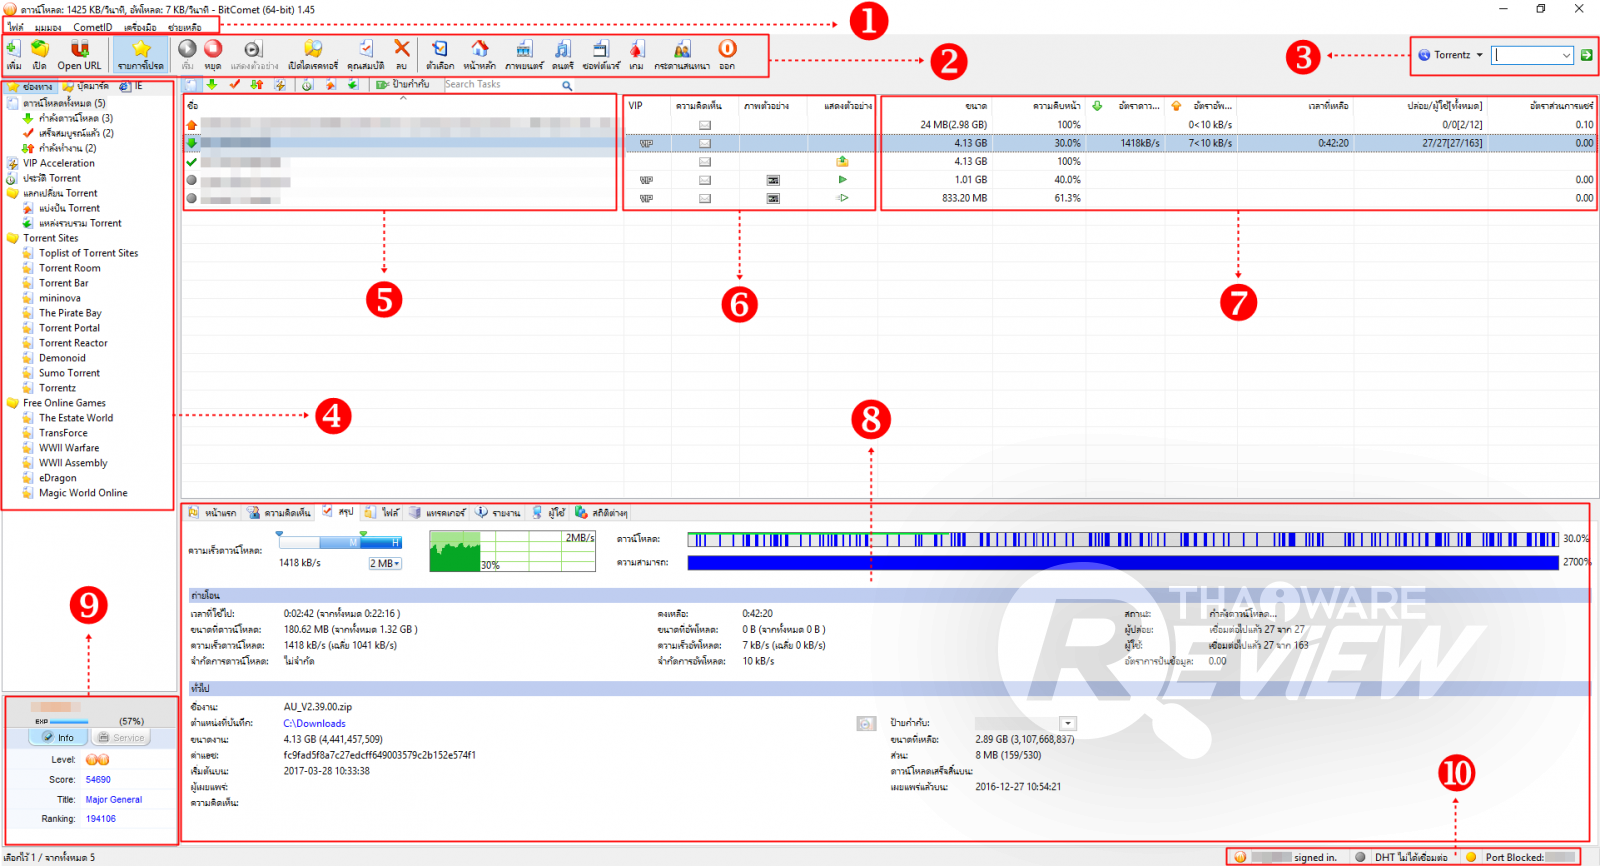Viewport: 1600px width, 866px height.
Task: Open the เกม games toolbar icon
Action: [x=636, y=54]
